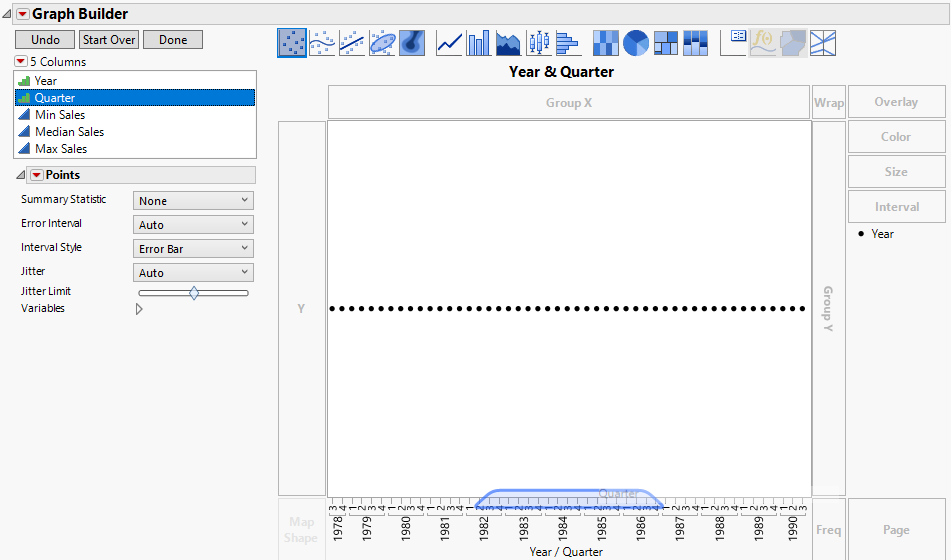This screenshot has width=951, height=560.
Task: Collapse the Graph Builder outline triangle
Action: coord(7,14)
